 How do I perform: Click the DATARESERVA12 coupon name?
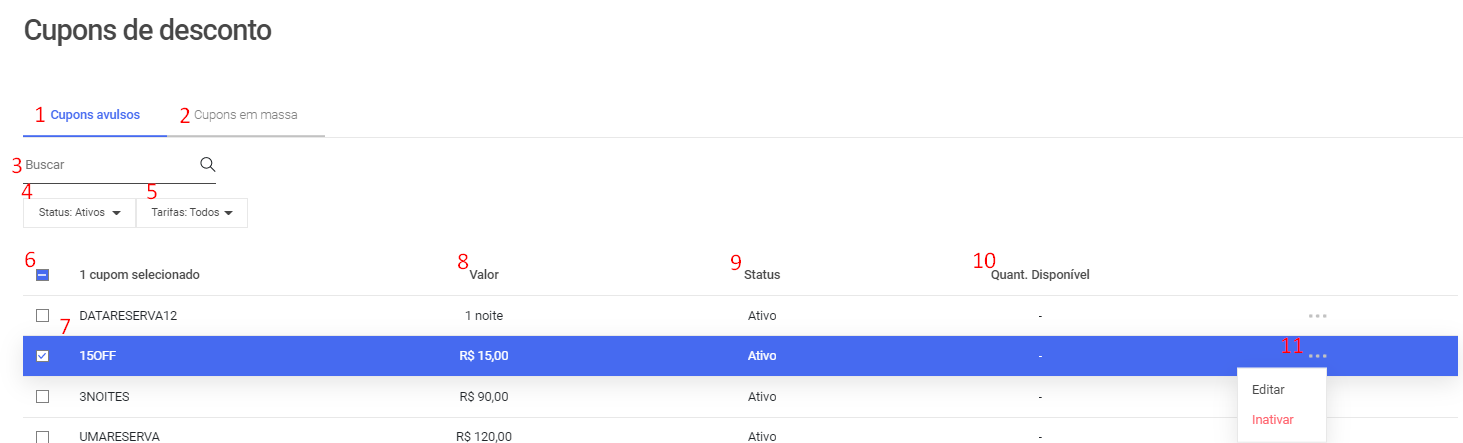pyautogui.click(x=128, y=316)
